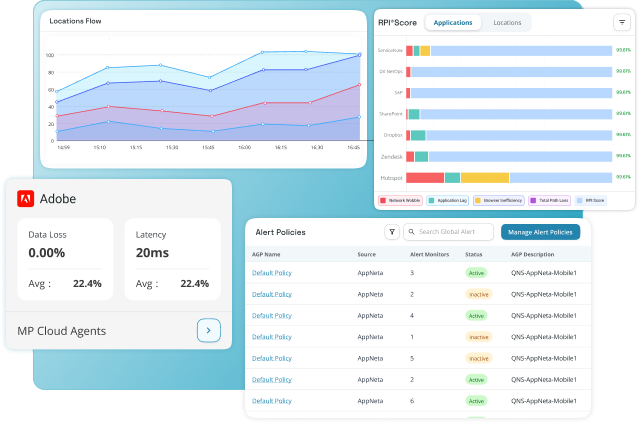This screenshot has height=425, width=639.
Task: Open the last Default Policy link with 6 monitors
Action: point(271,401)
